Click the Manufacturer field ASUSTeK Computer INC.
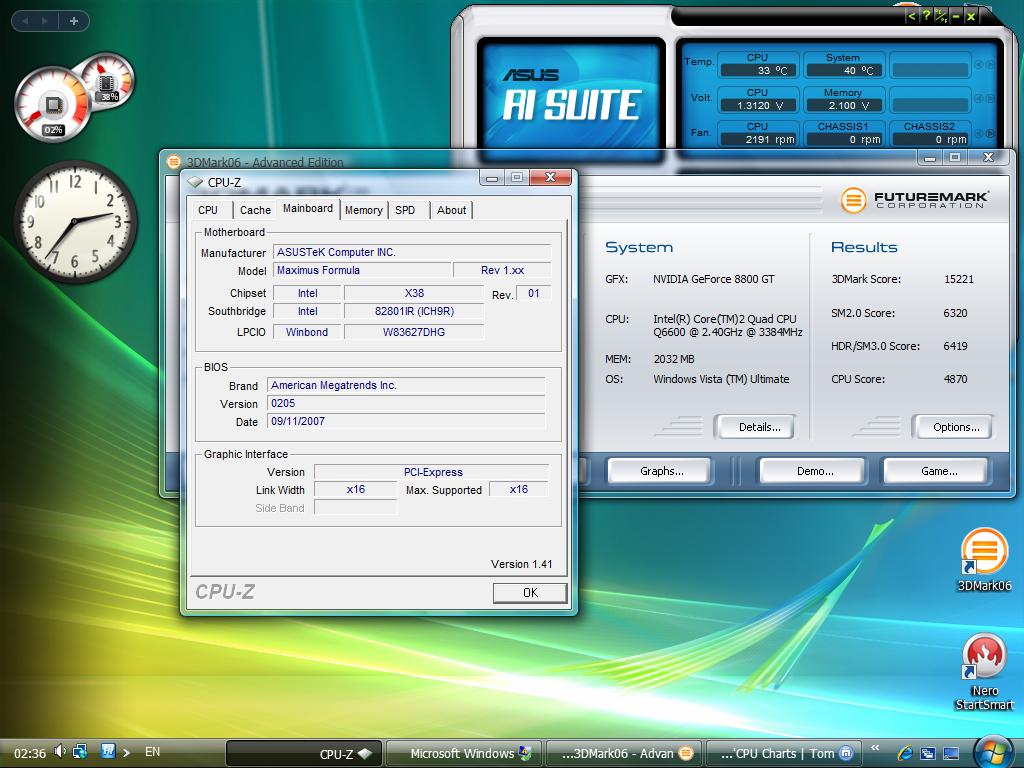The width and height of the screenshot is (1024, 768). click(412, 252)
